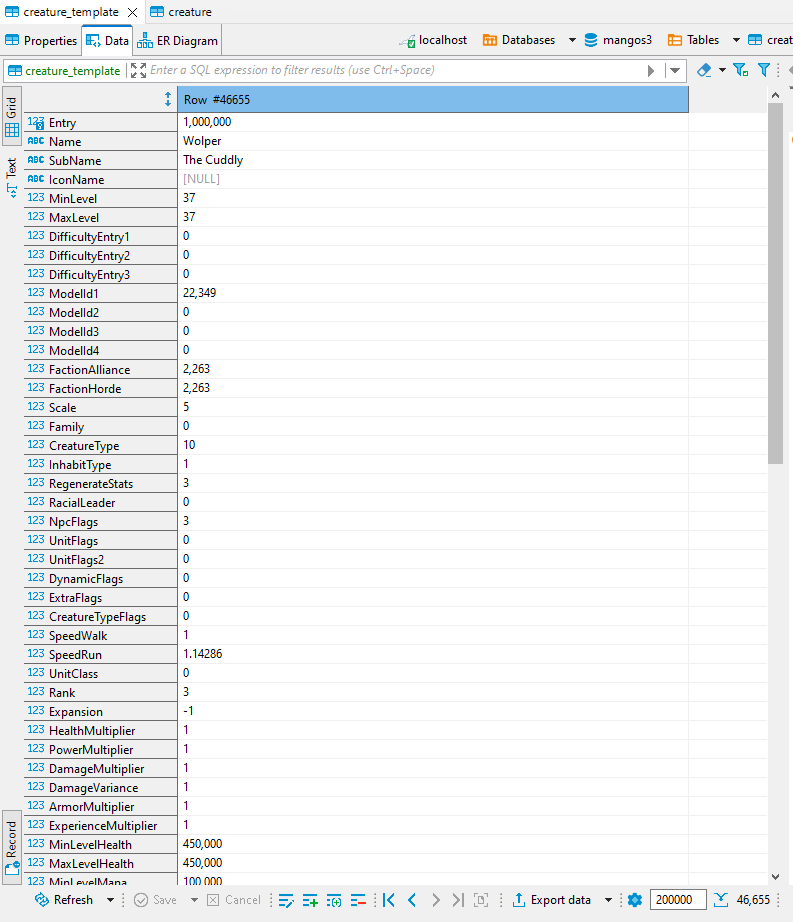Image resolution: width=793 pixels, height=922 pixels.
Task: Click the Duplicate current row icon
Action: tap(334, 900)
